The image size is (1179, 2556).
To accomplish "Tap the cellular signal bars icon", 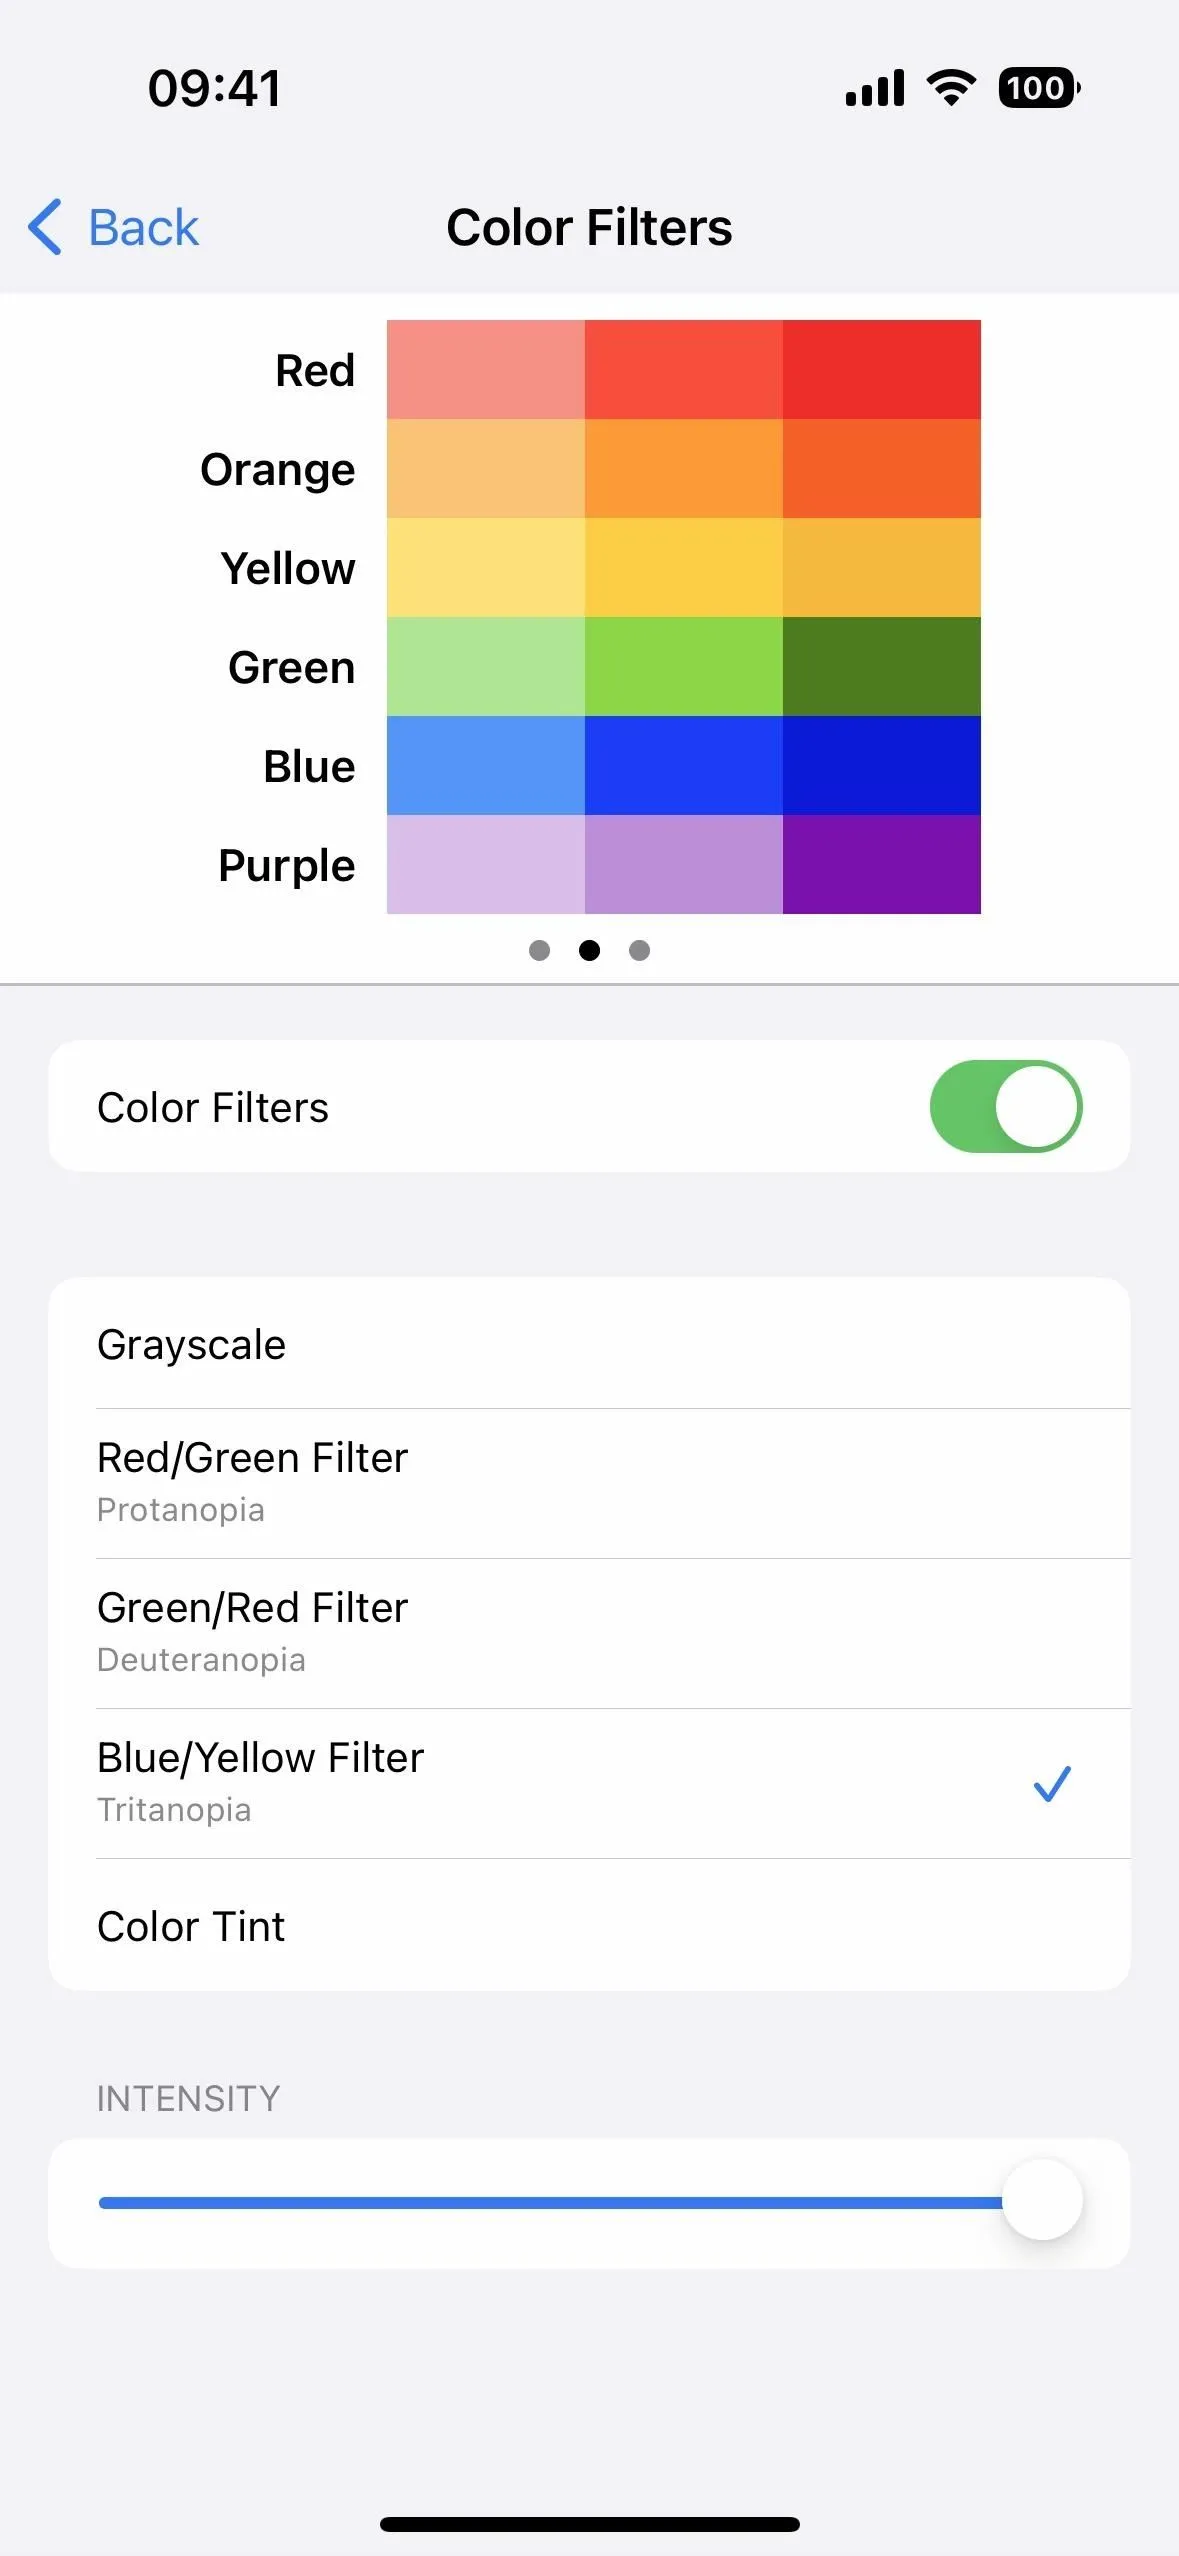I will (875, 88).
